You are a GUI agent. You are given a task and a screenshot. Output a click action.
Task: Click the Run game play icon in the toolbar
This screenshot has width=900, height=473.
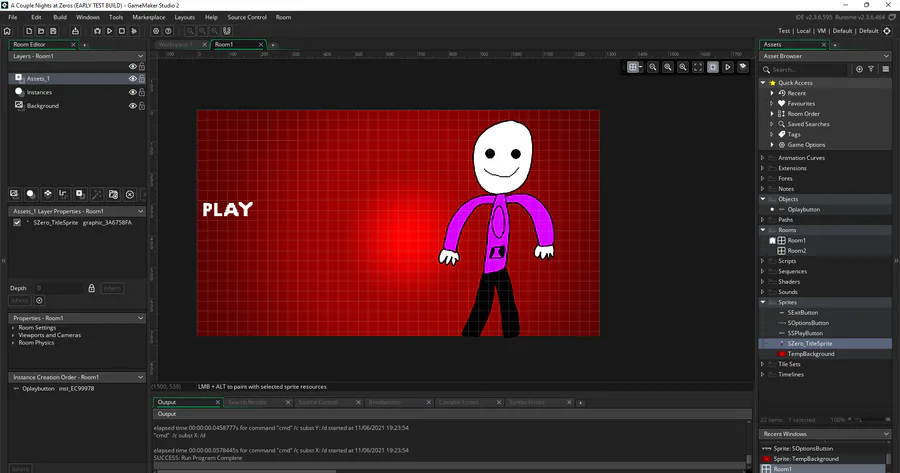pyautogui.click(x=108, y=31)
